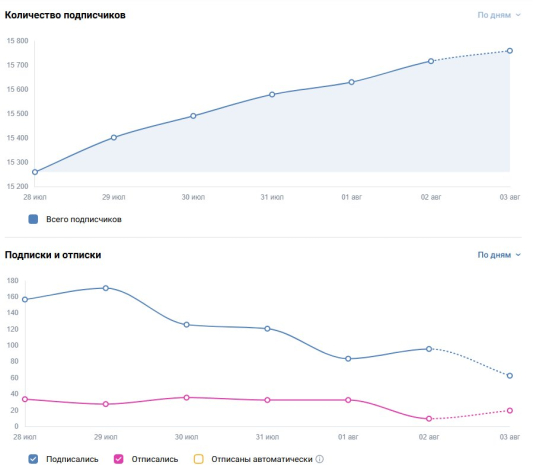Click chevron arrow next to top По дням

pos(518,15)
